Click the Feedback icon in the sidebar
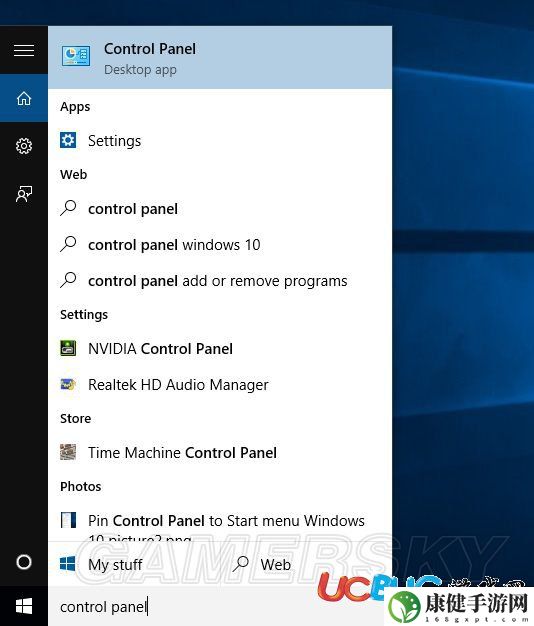 click(x=24, y=194)
